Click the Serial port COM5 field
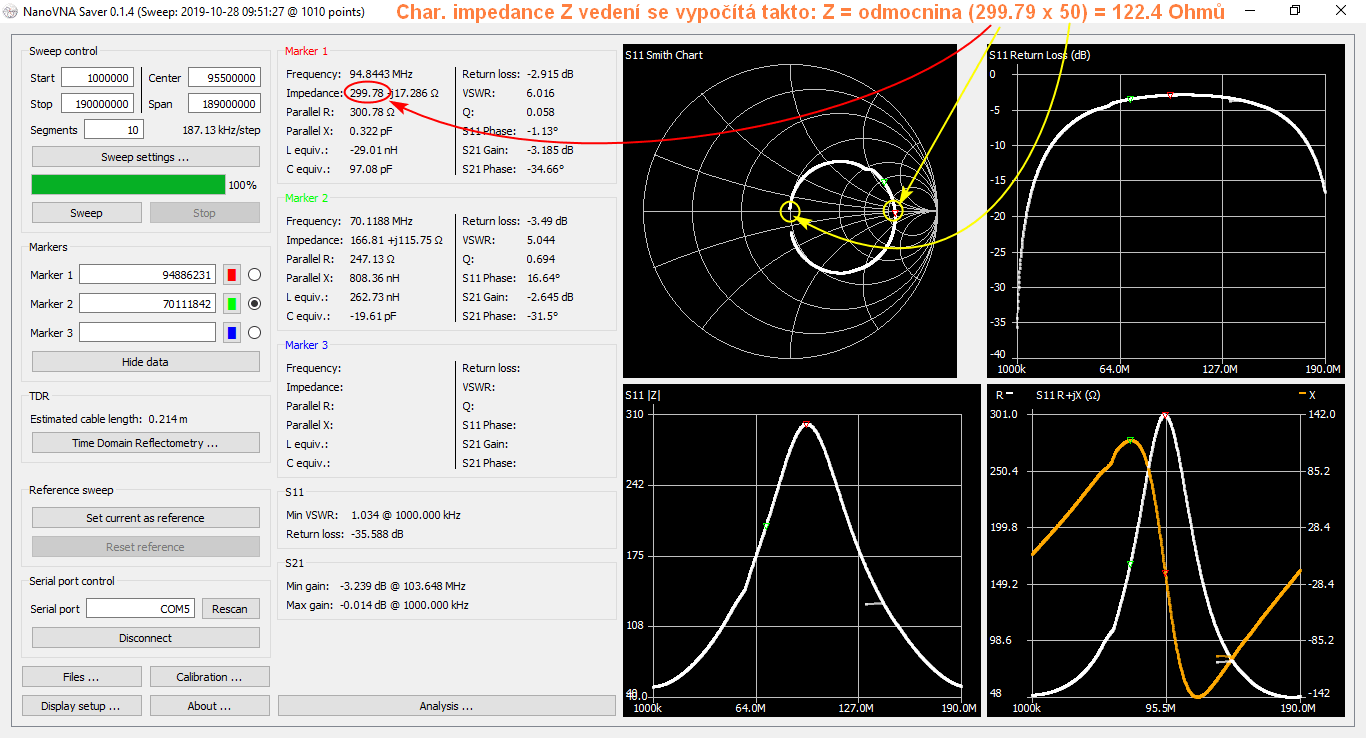Image resolution: width=1366 pixels, height=738 pixels. (140, 609)
